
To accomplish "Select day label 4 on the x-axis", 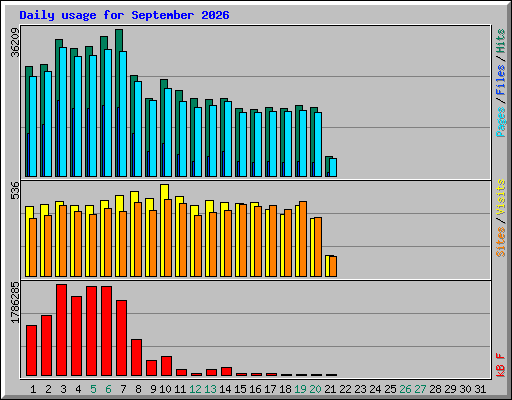I will tap(78, 389).
